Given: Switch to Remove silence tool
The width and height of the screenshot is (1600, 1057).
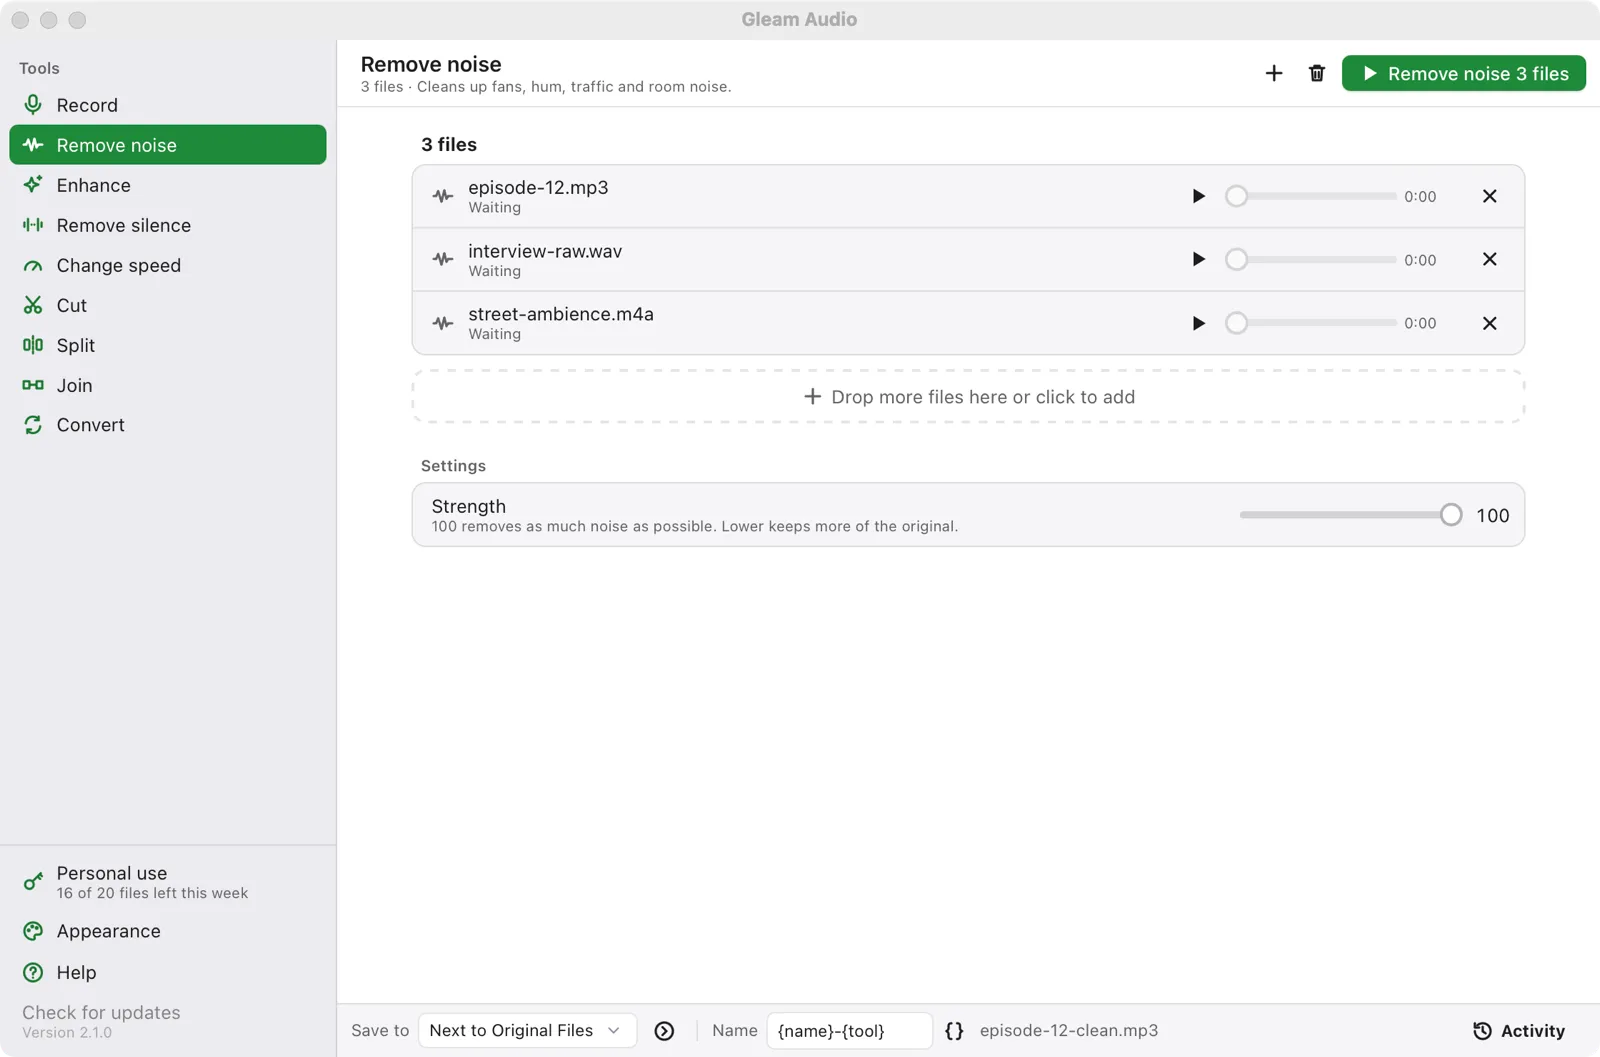Looking at the screenshot, I should tap(167, 225).
